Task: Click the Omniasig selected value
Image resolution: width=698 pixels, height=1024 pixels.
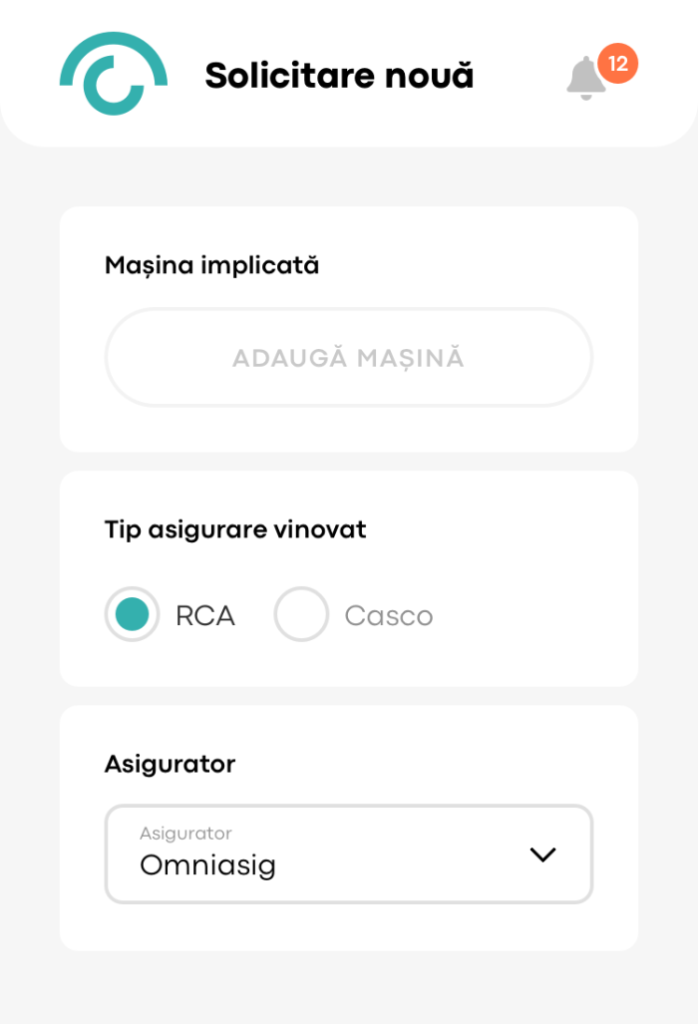Action: pyautogui.click(x=207, y=865)
